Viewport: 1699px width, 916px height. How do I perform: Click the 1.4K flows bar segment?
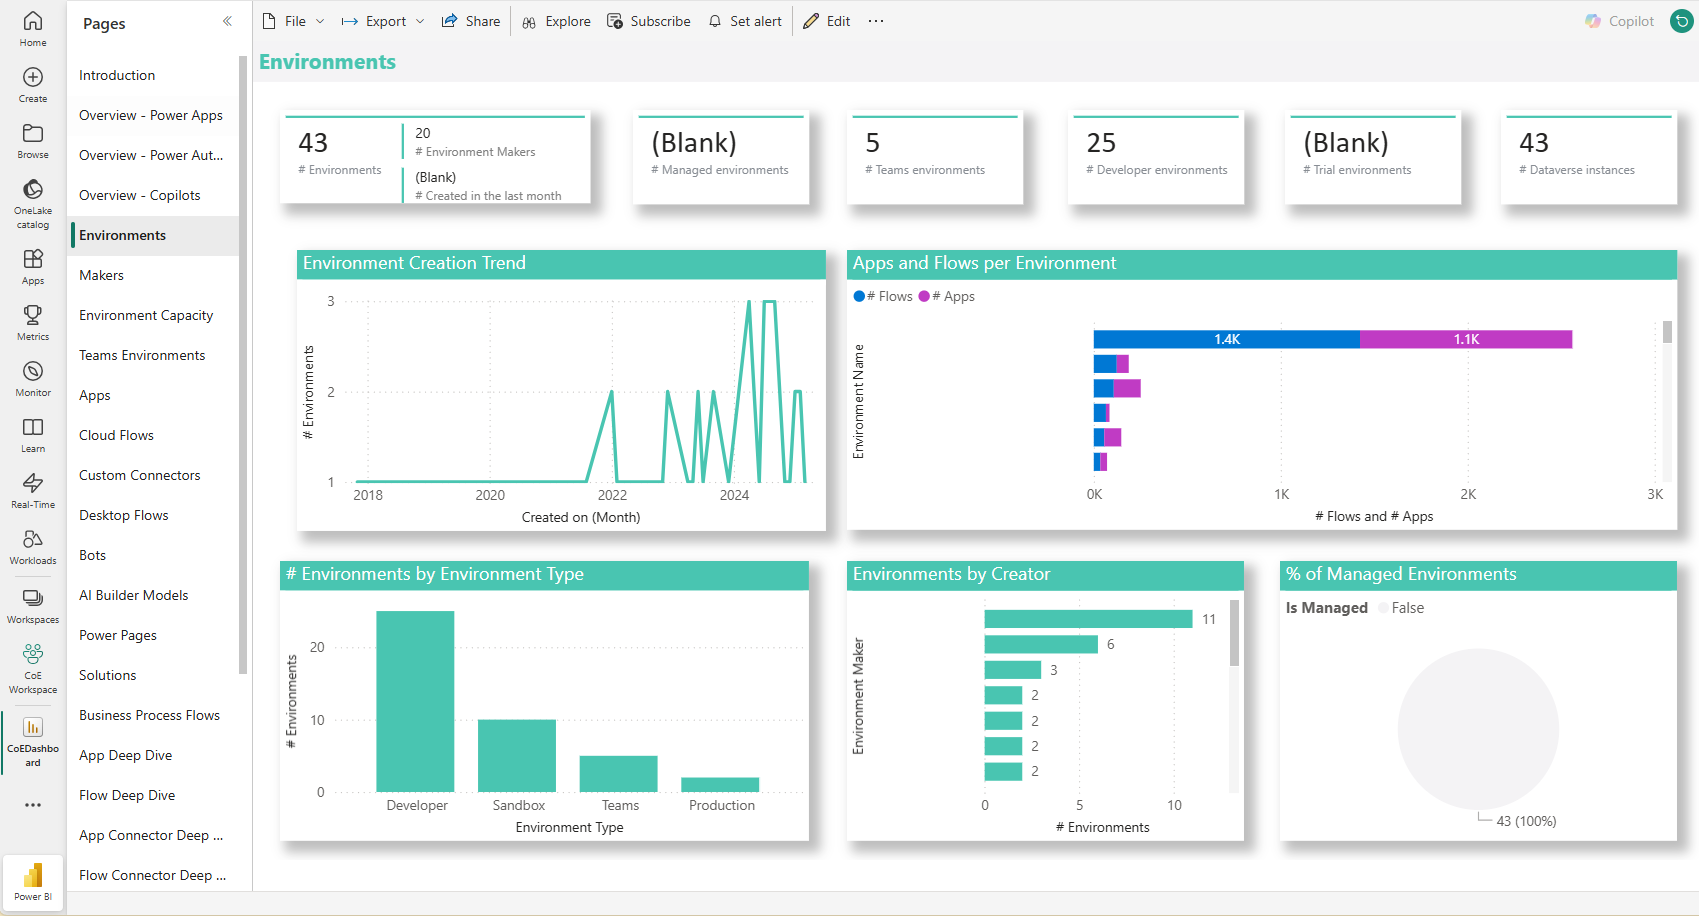[1226, 339]
